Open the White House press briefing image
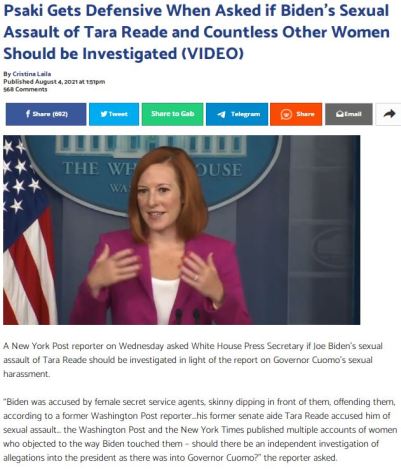The width and height of the screenshot is (401, 469). tap(181, 230)
